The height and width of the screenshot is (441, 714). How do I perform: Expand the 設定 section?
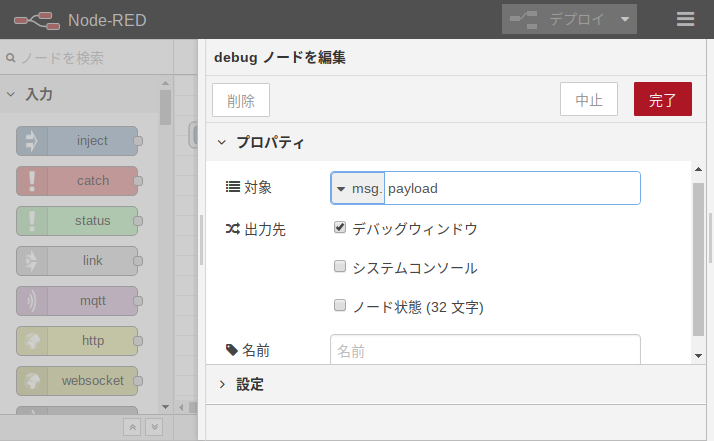click(x=222, y=384)
